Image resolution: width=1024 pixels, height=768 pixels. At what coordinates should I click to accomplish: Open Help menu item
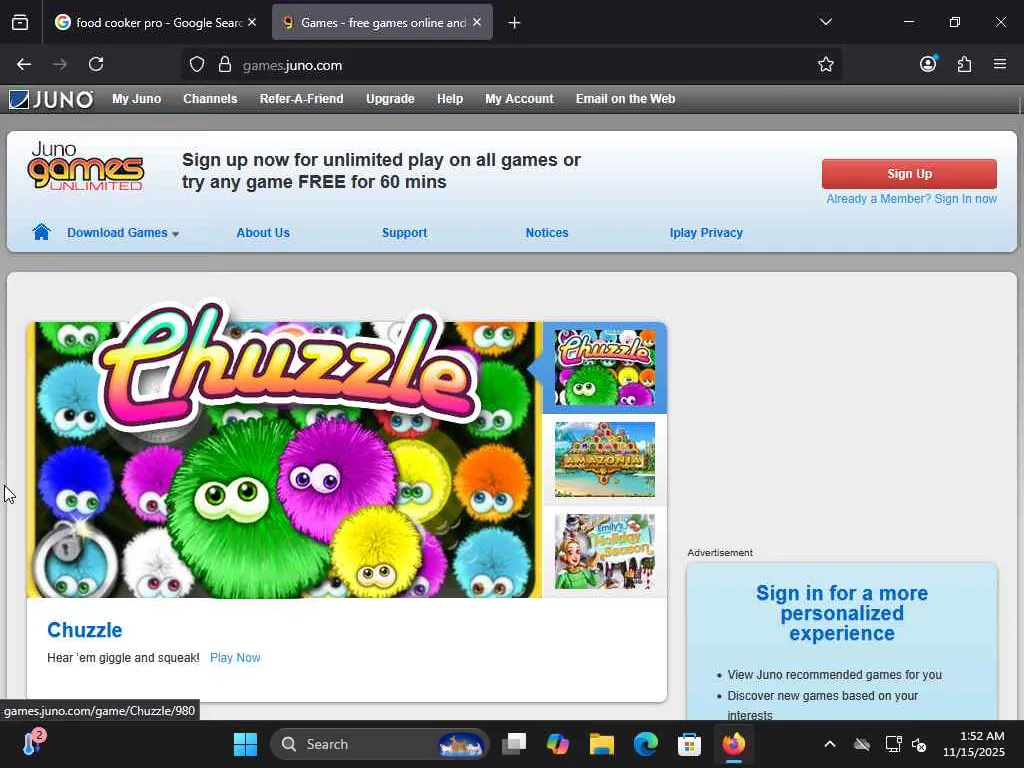click(x=450, y=99)
